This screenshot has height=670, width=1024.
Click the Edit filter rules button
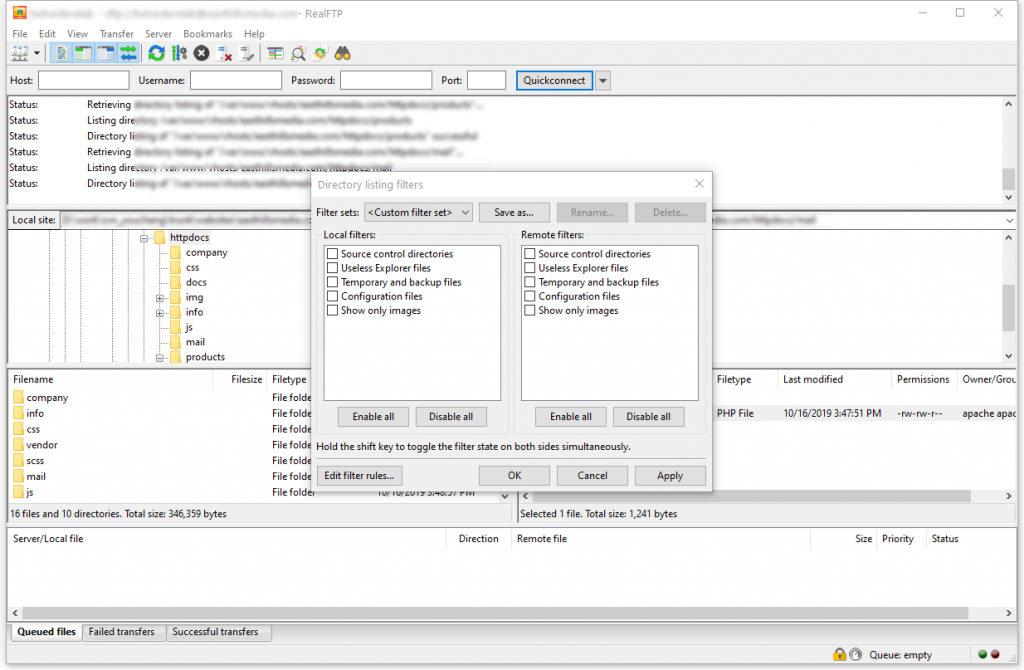point(359,475)
